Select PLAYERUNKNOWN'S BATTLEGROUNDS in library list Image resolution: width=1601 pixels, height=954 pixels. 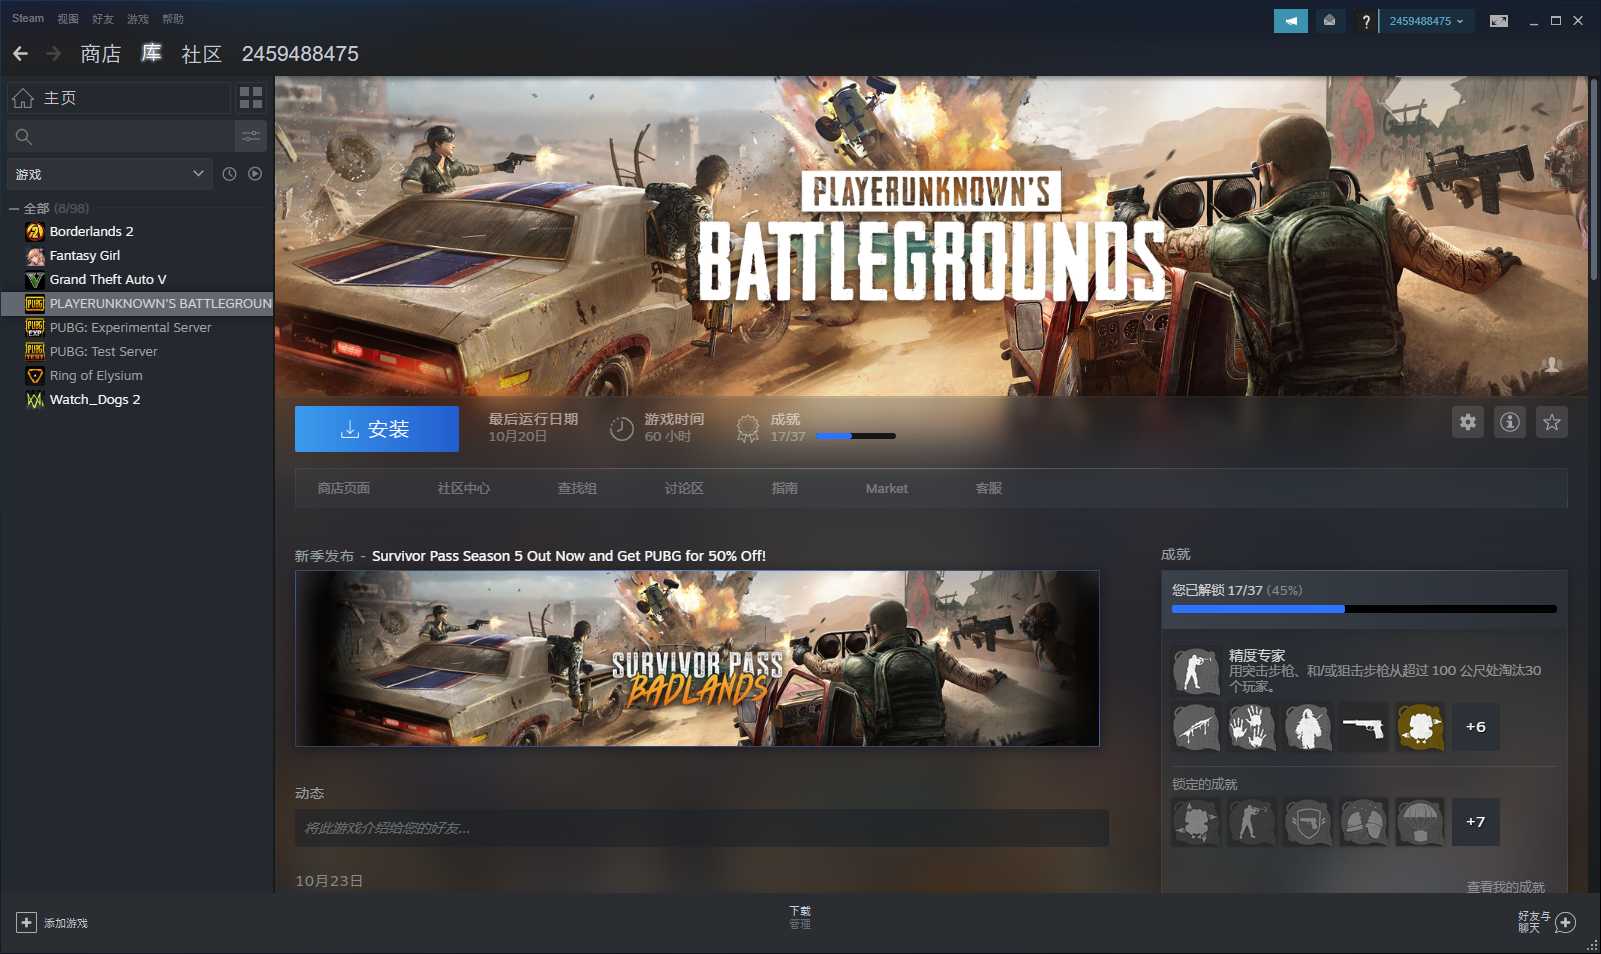[137, 303]
